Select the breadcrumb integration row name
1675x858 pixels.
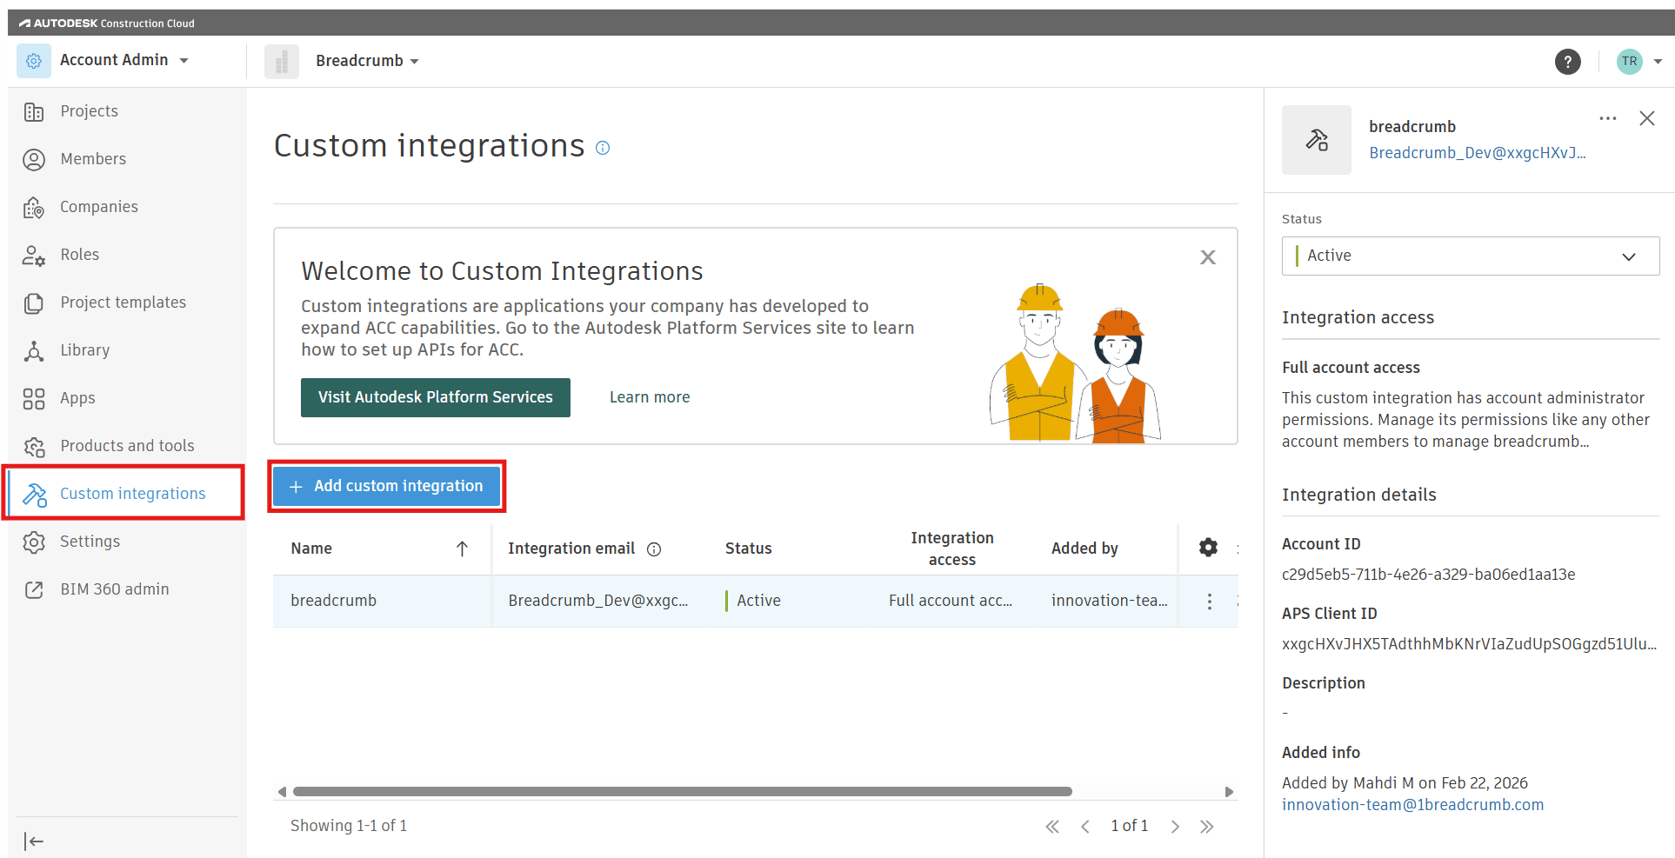[333, 600]
